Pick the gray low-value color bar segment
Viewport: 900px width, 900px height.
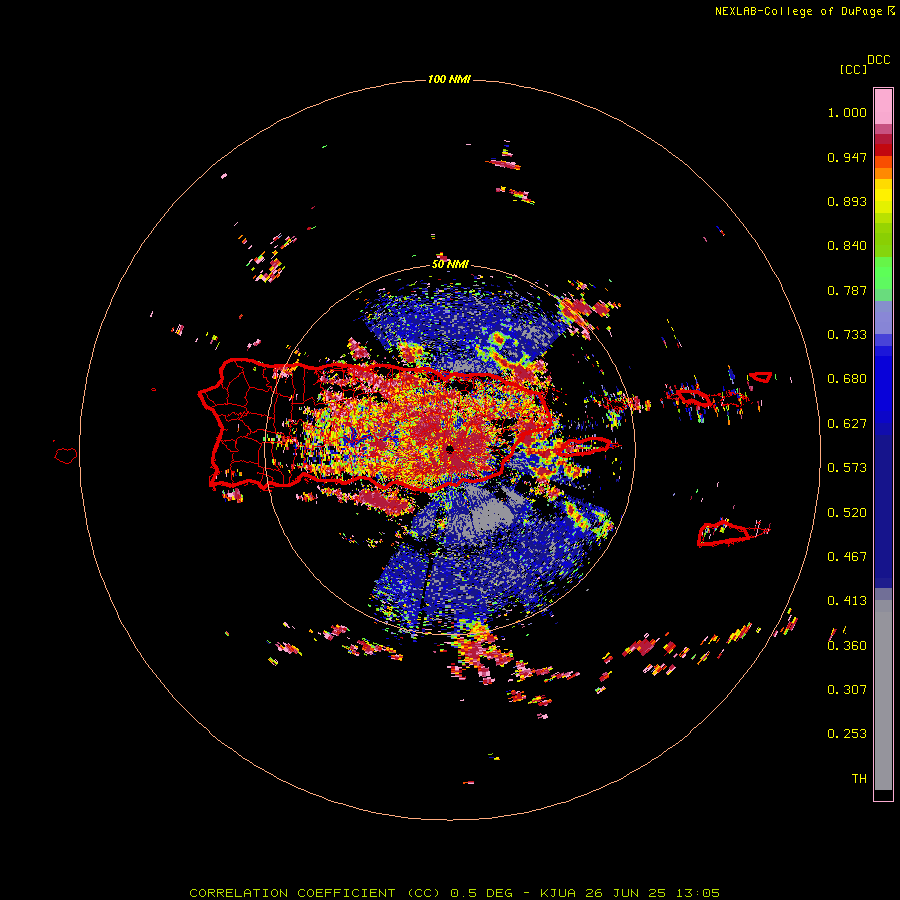pos(883,700)
